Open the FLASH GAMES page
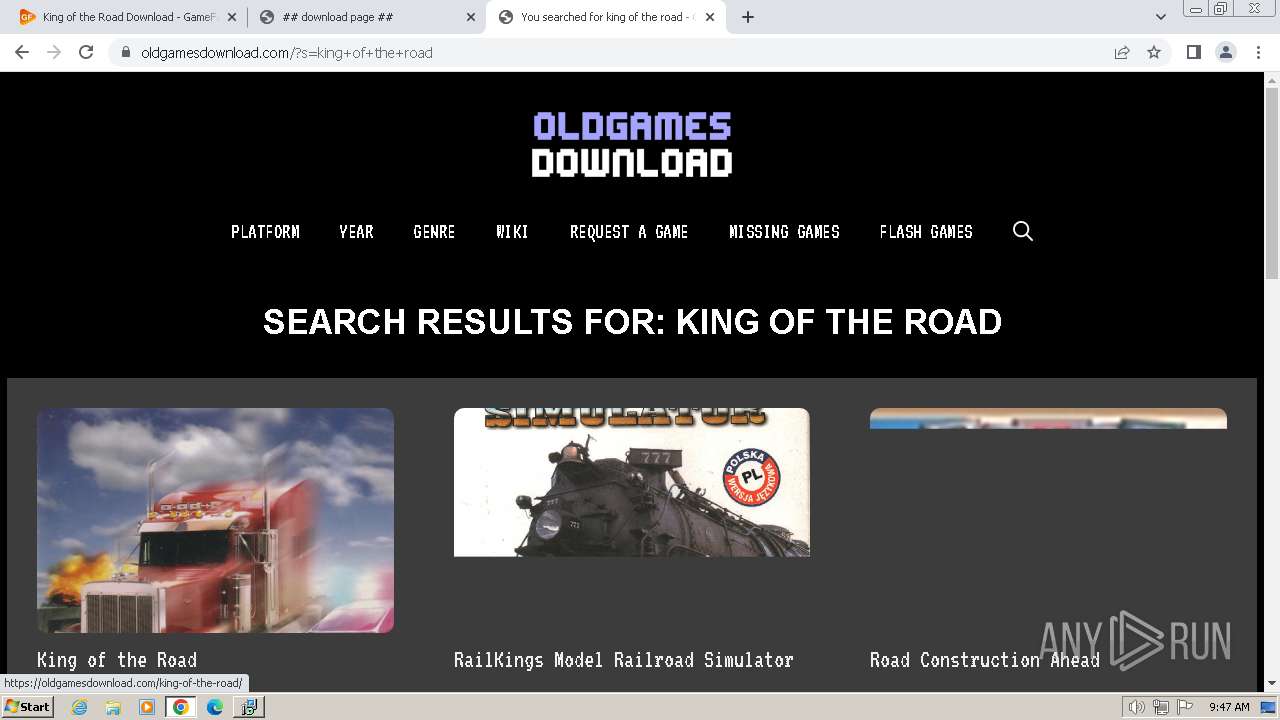The width and height of the screenshot is (1280, 720). pyautogui.click(x=926, y=232)
